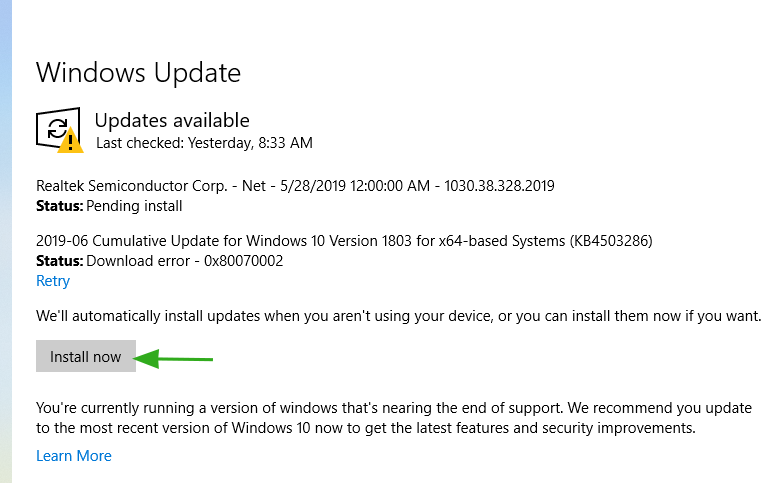Click the green arrow pointing at Install now
The image size is (778, 483).
[173, 359]
